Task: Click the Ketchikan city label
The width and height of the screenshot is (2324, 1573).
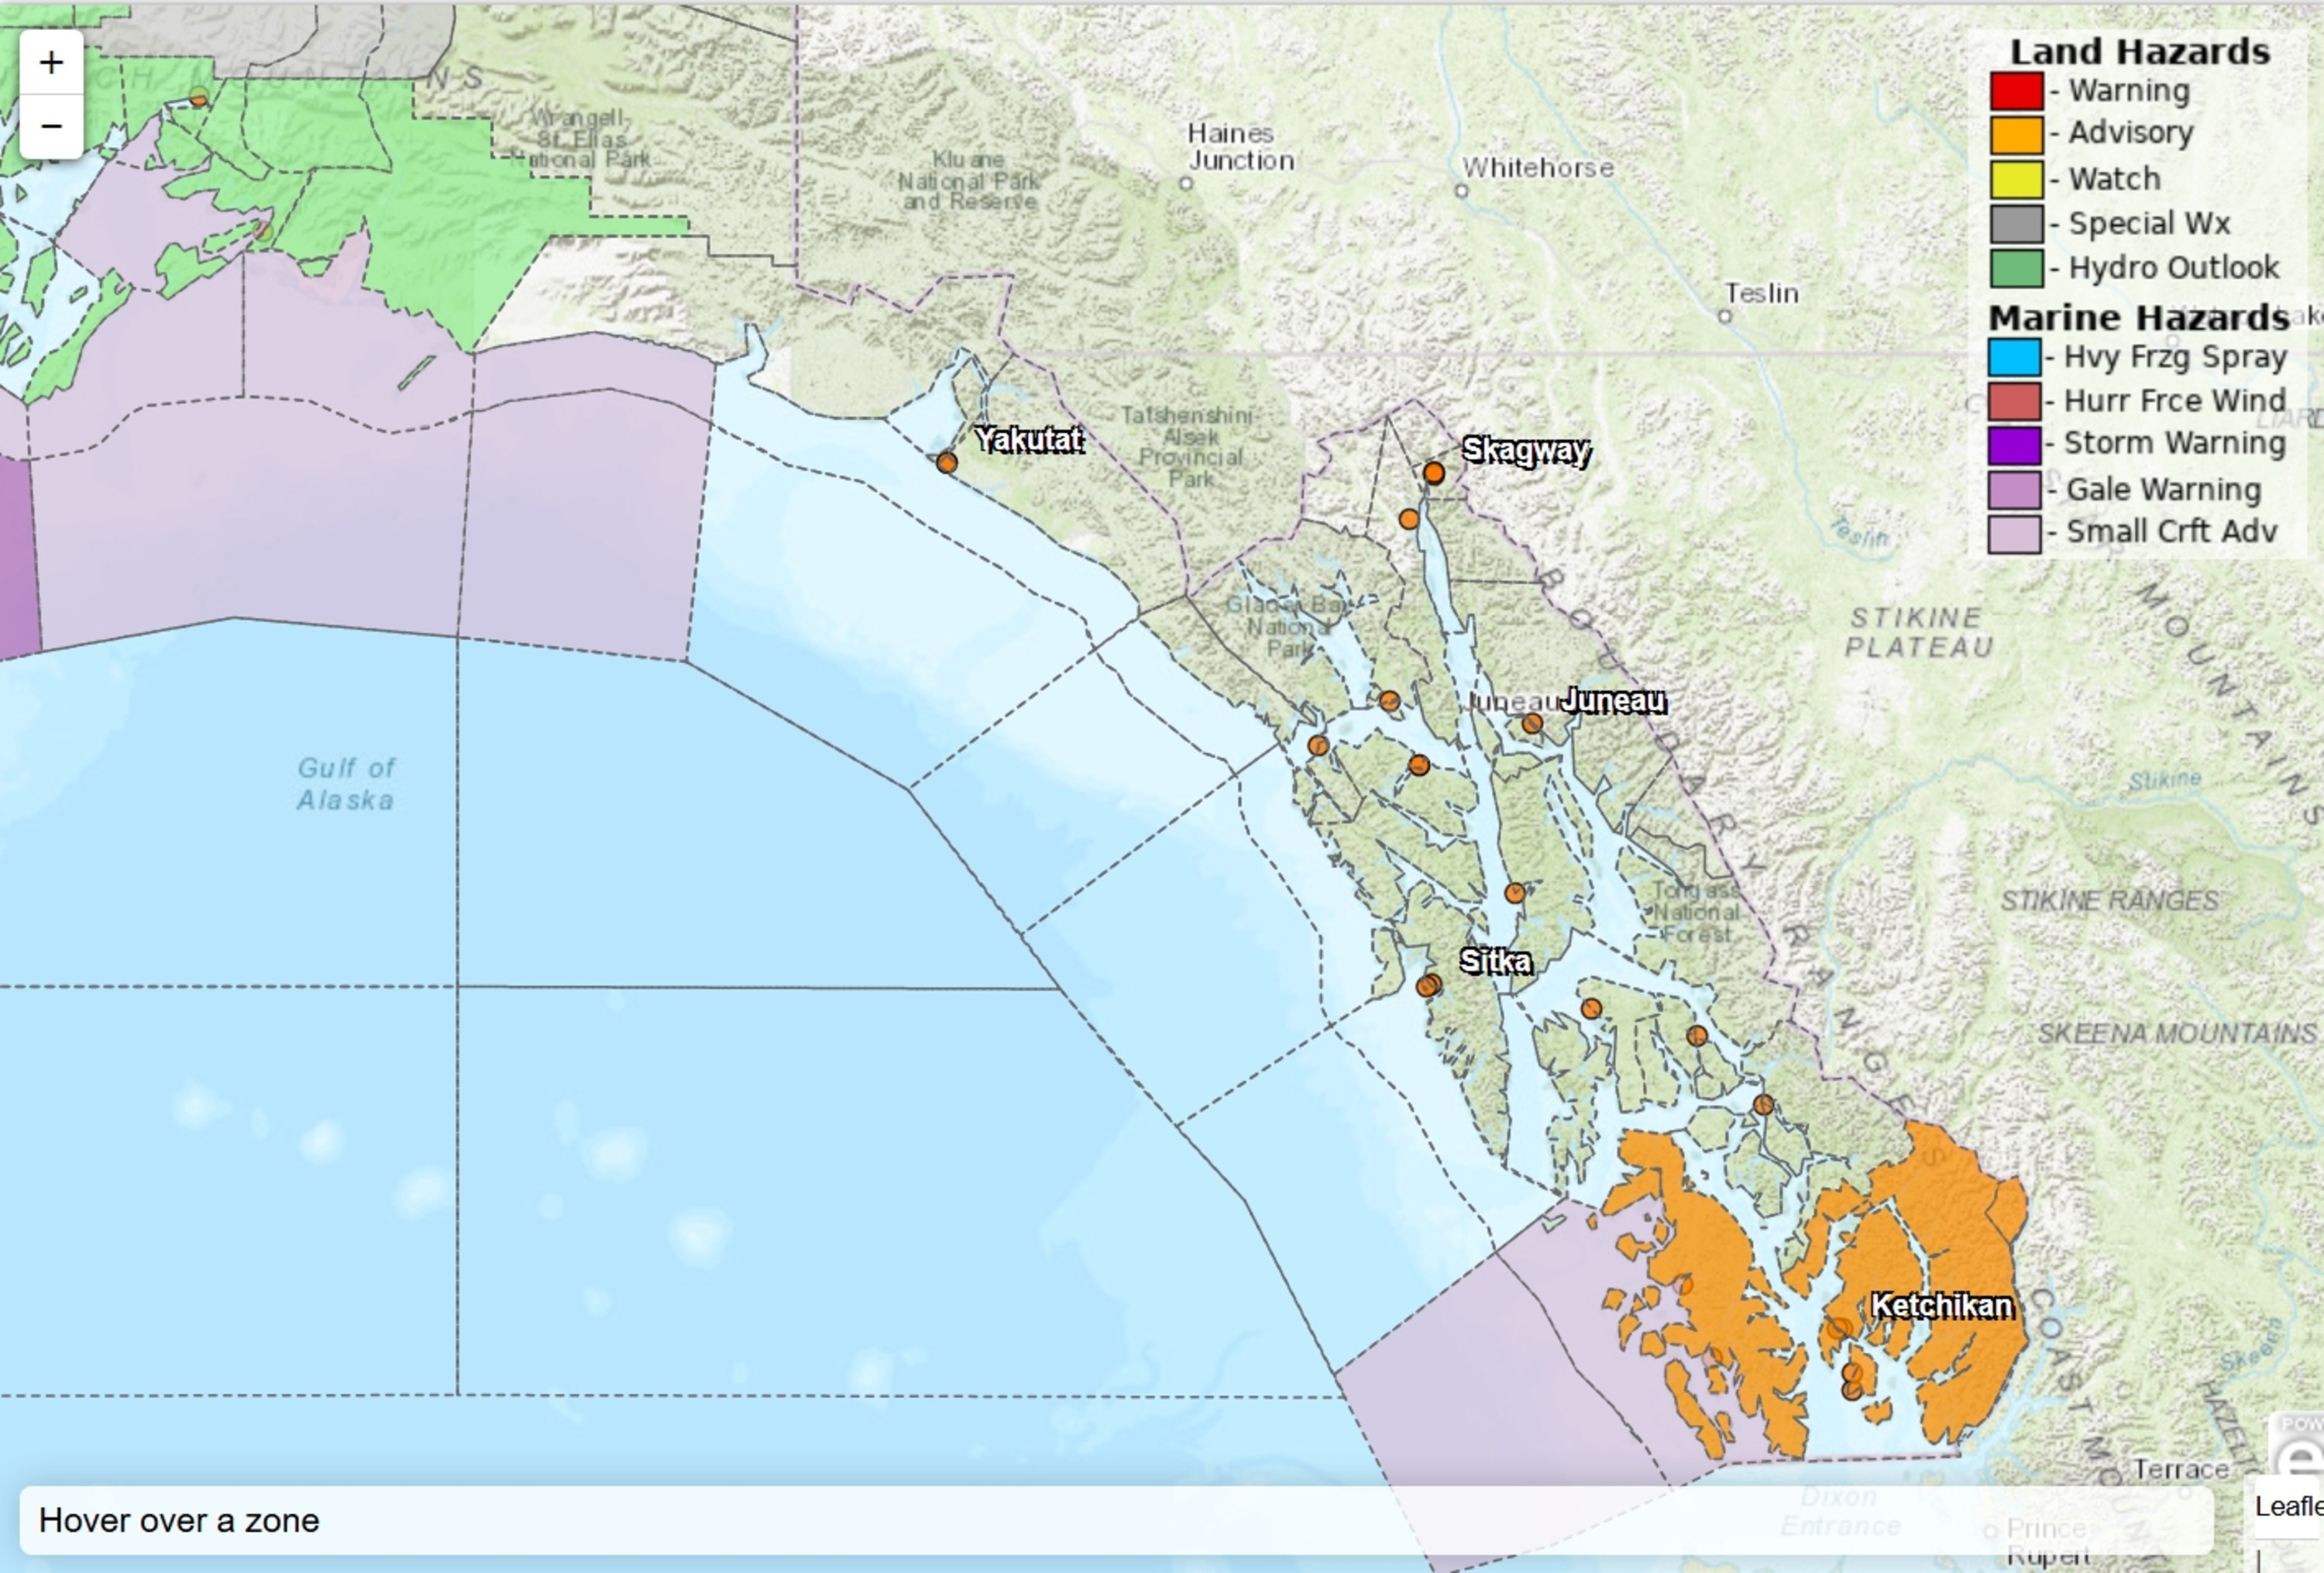Action: click(x=1941, y=1305)
